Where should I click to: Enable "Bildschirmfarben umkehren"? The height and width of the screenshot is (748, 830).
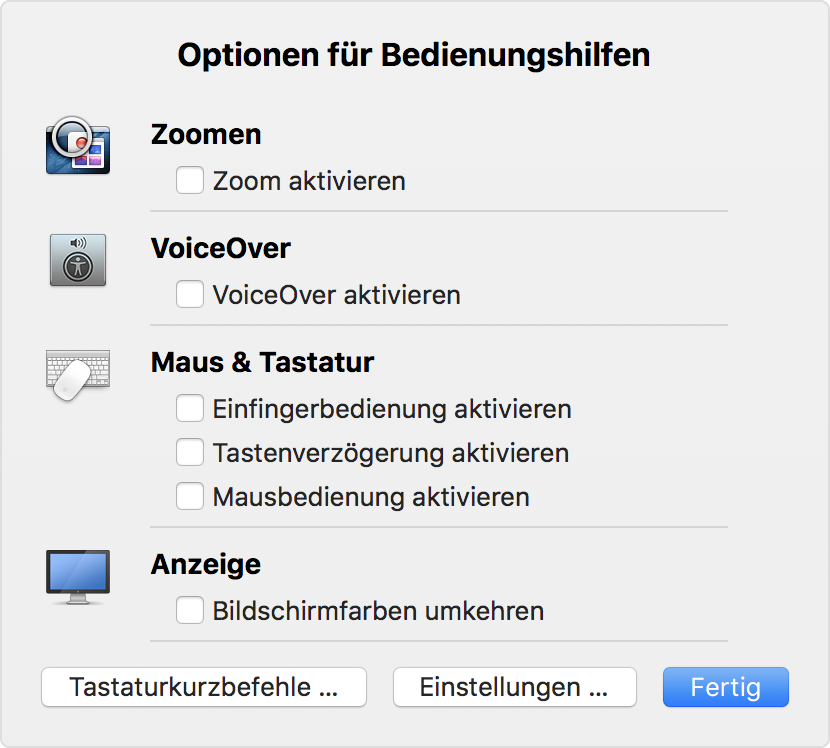point(189,610)
